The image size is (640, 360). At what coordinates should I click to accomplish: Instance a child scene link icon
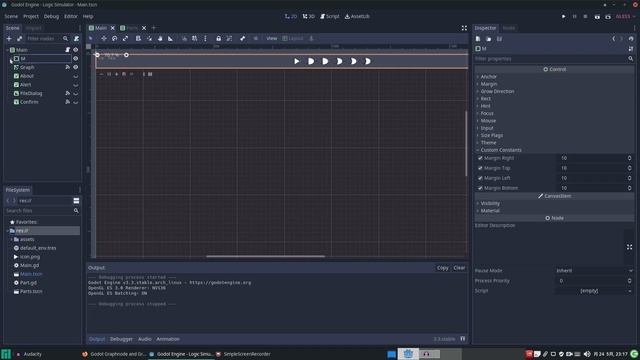tap(19, 38)
